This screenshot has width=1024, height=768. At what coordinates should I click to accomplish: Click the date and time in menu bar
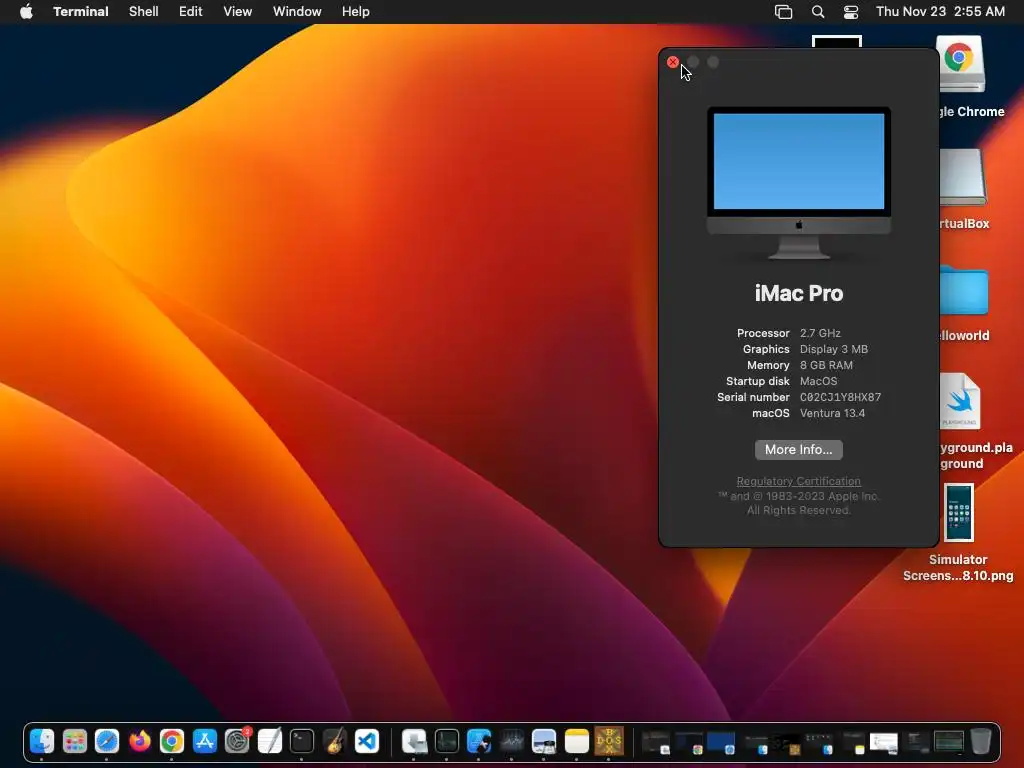click(x=940, y=12)
